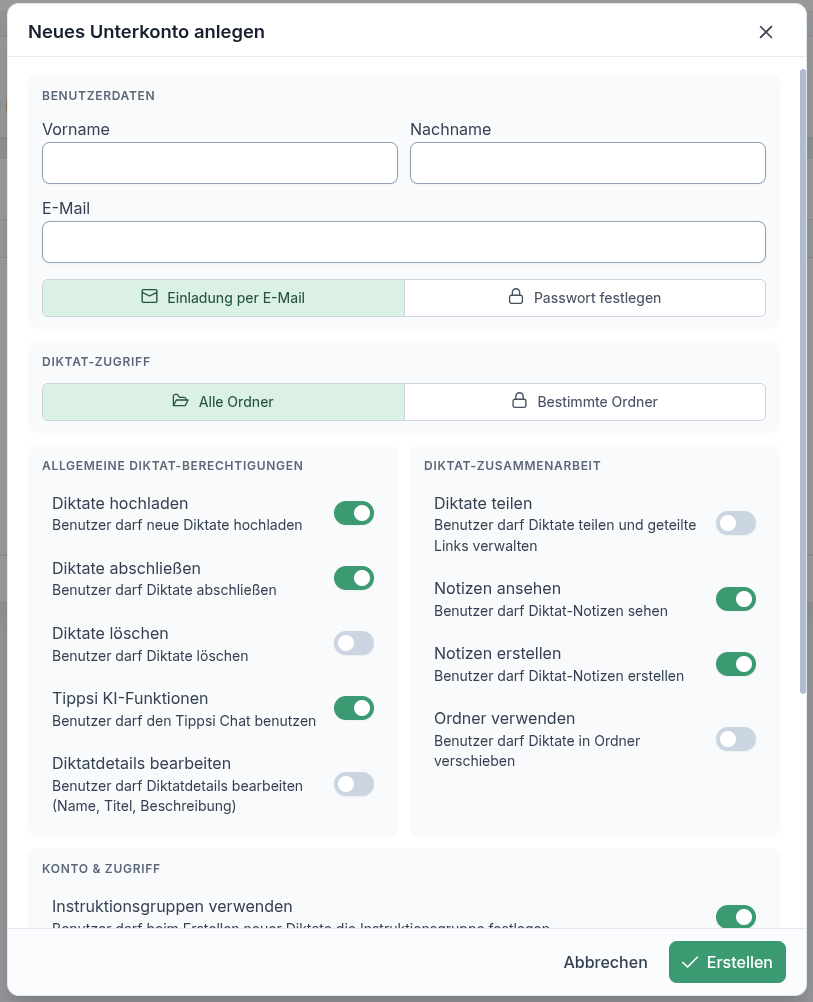Enable the Diktate löschen switch
The width and height of the screenshot is (813, 1002).
(x=354, y=643)
